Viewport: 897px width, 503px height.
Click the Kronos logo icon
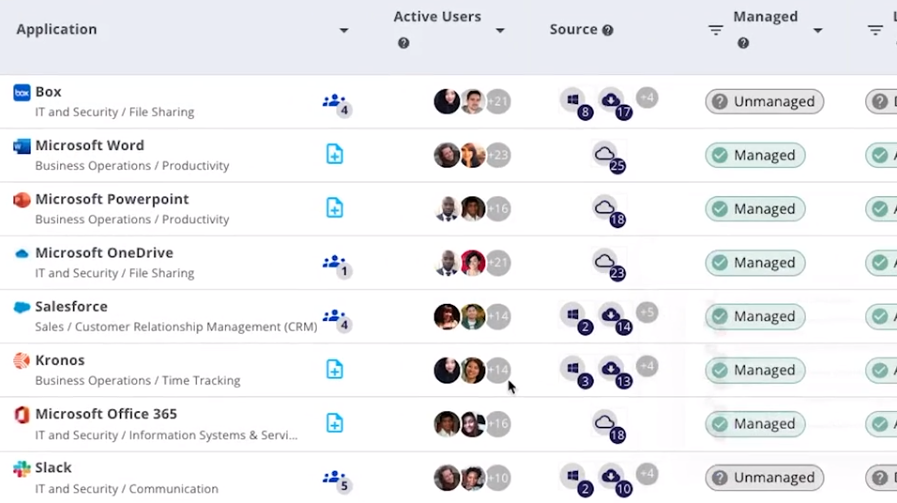(x=22, y=361)
